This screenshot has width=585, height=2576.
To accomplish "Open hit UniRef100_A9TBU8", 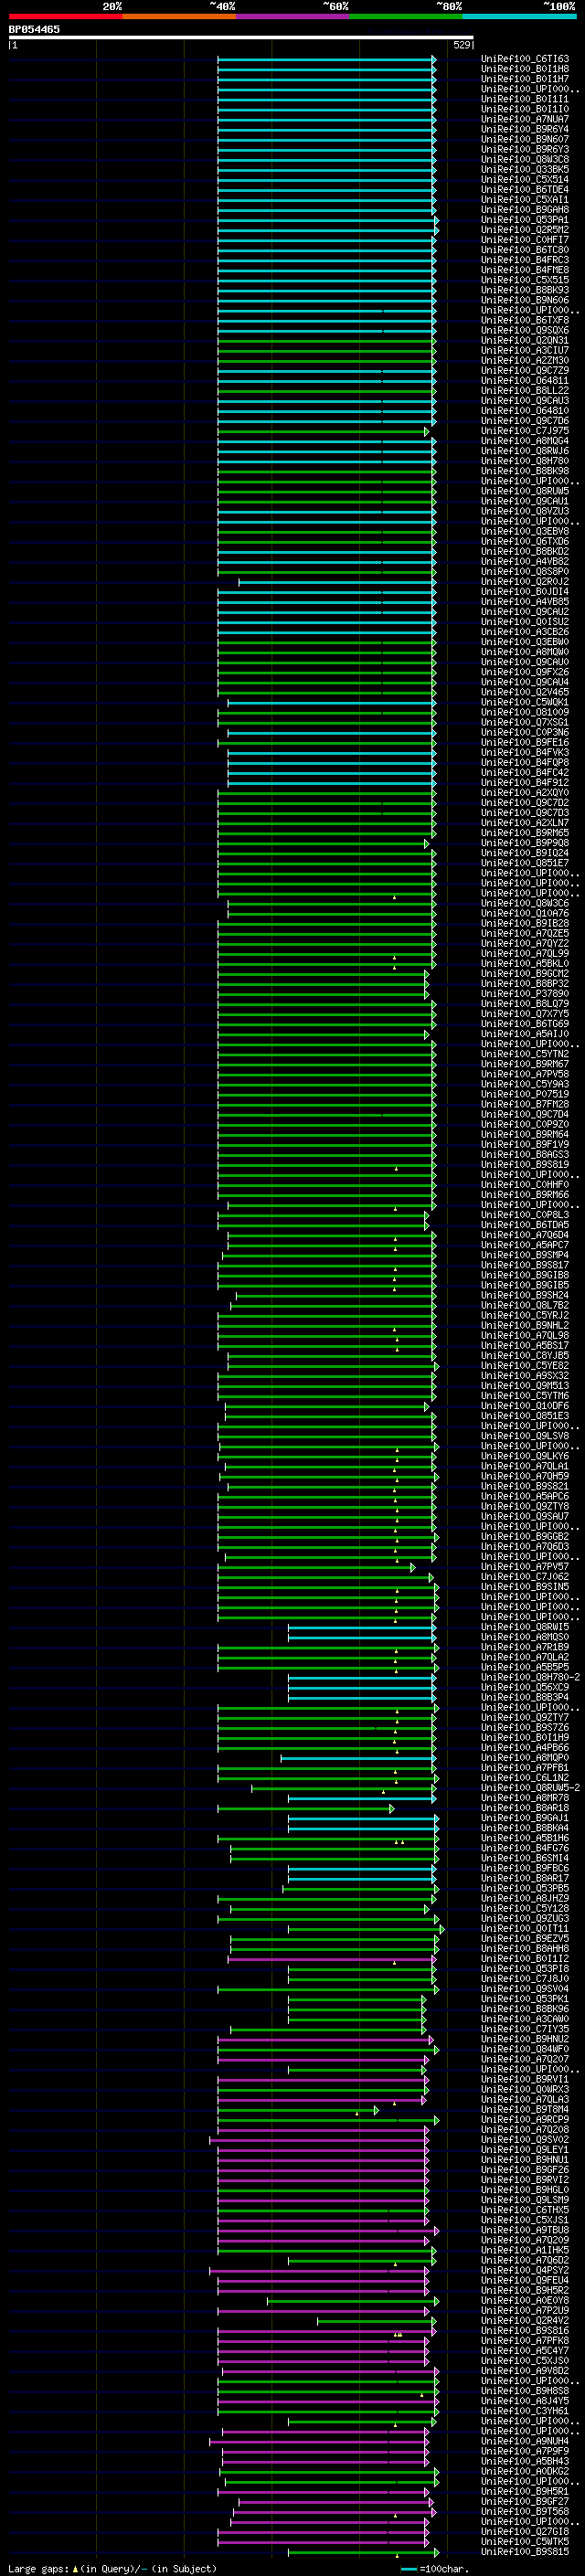I will [x=525, y=2229].
